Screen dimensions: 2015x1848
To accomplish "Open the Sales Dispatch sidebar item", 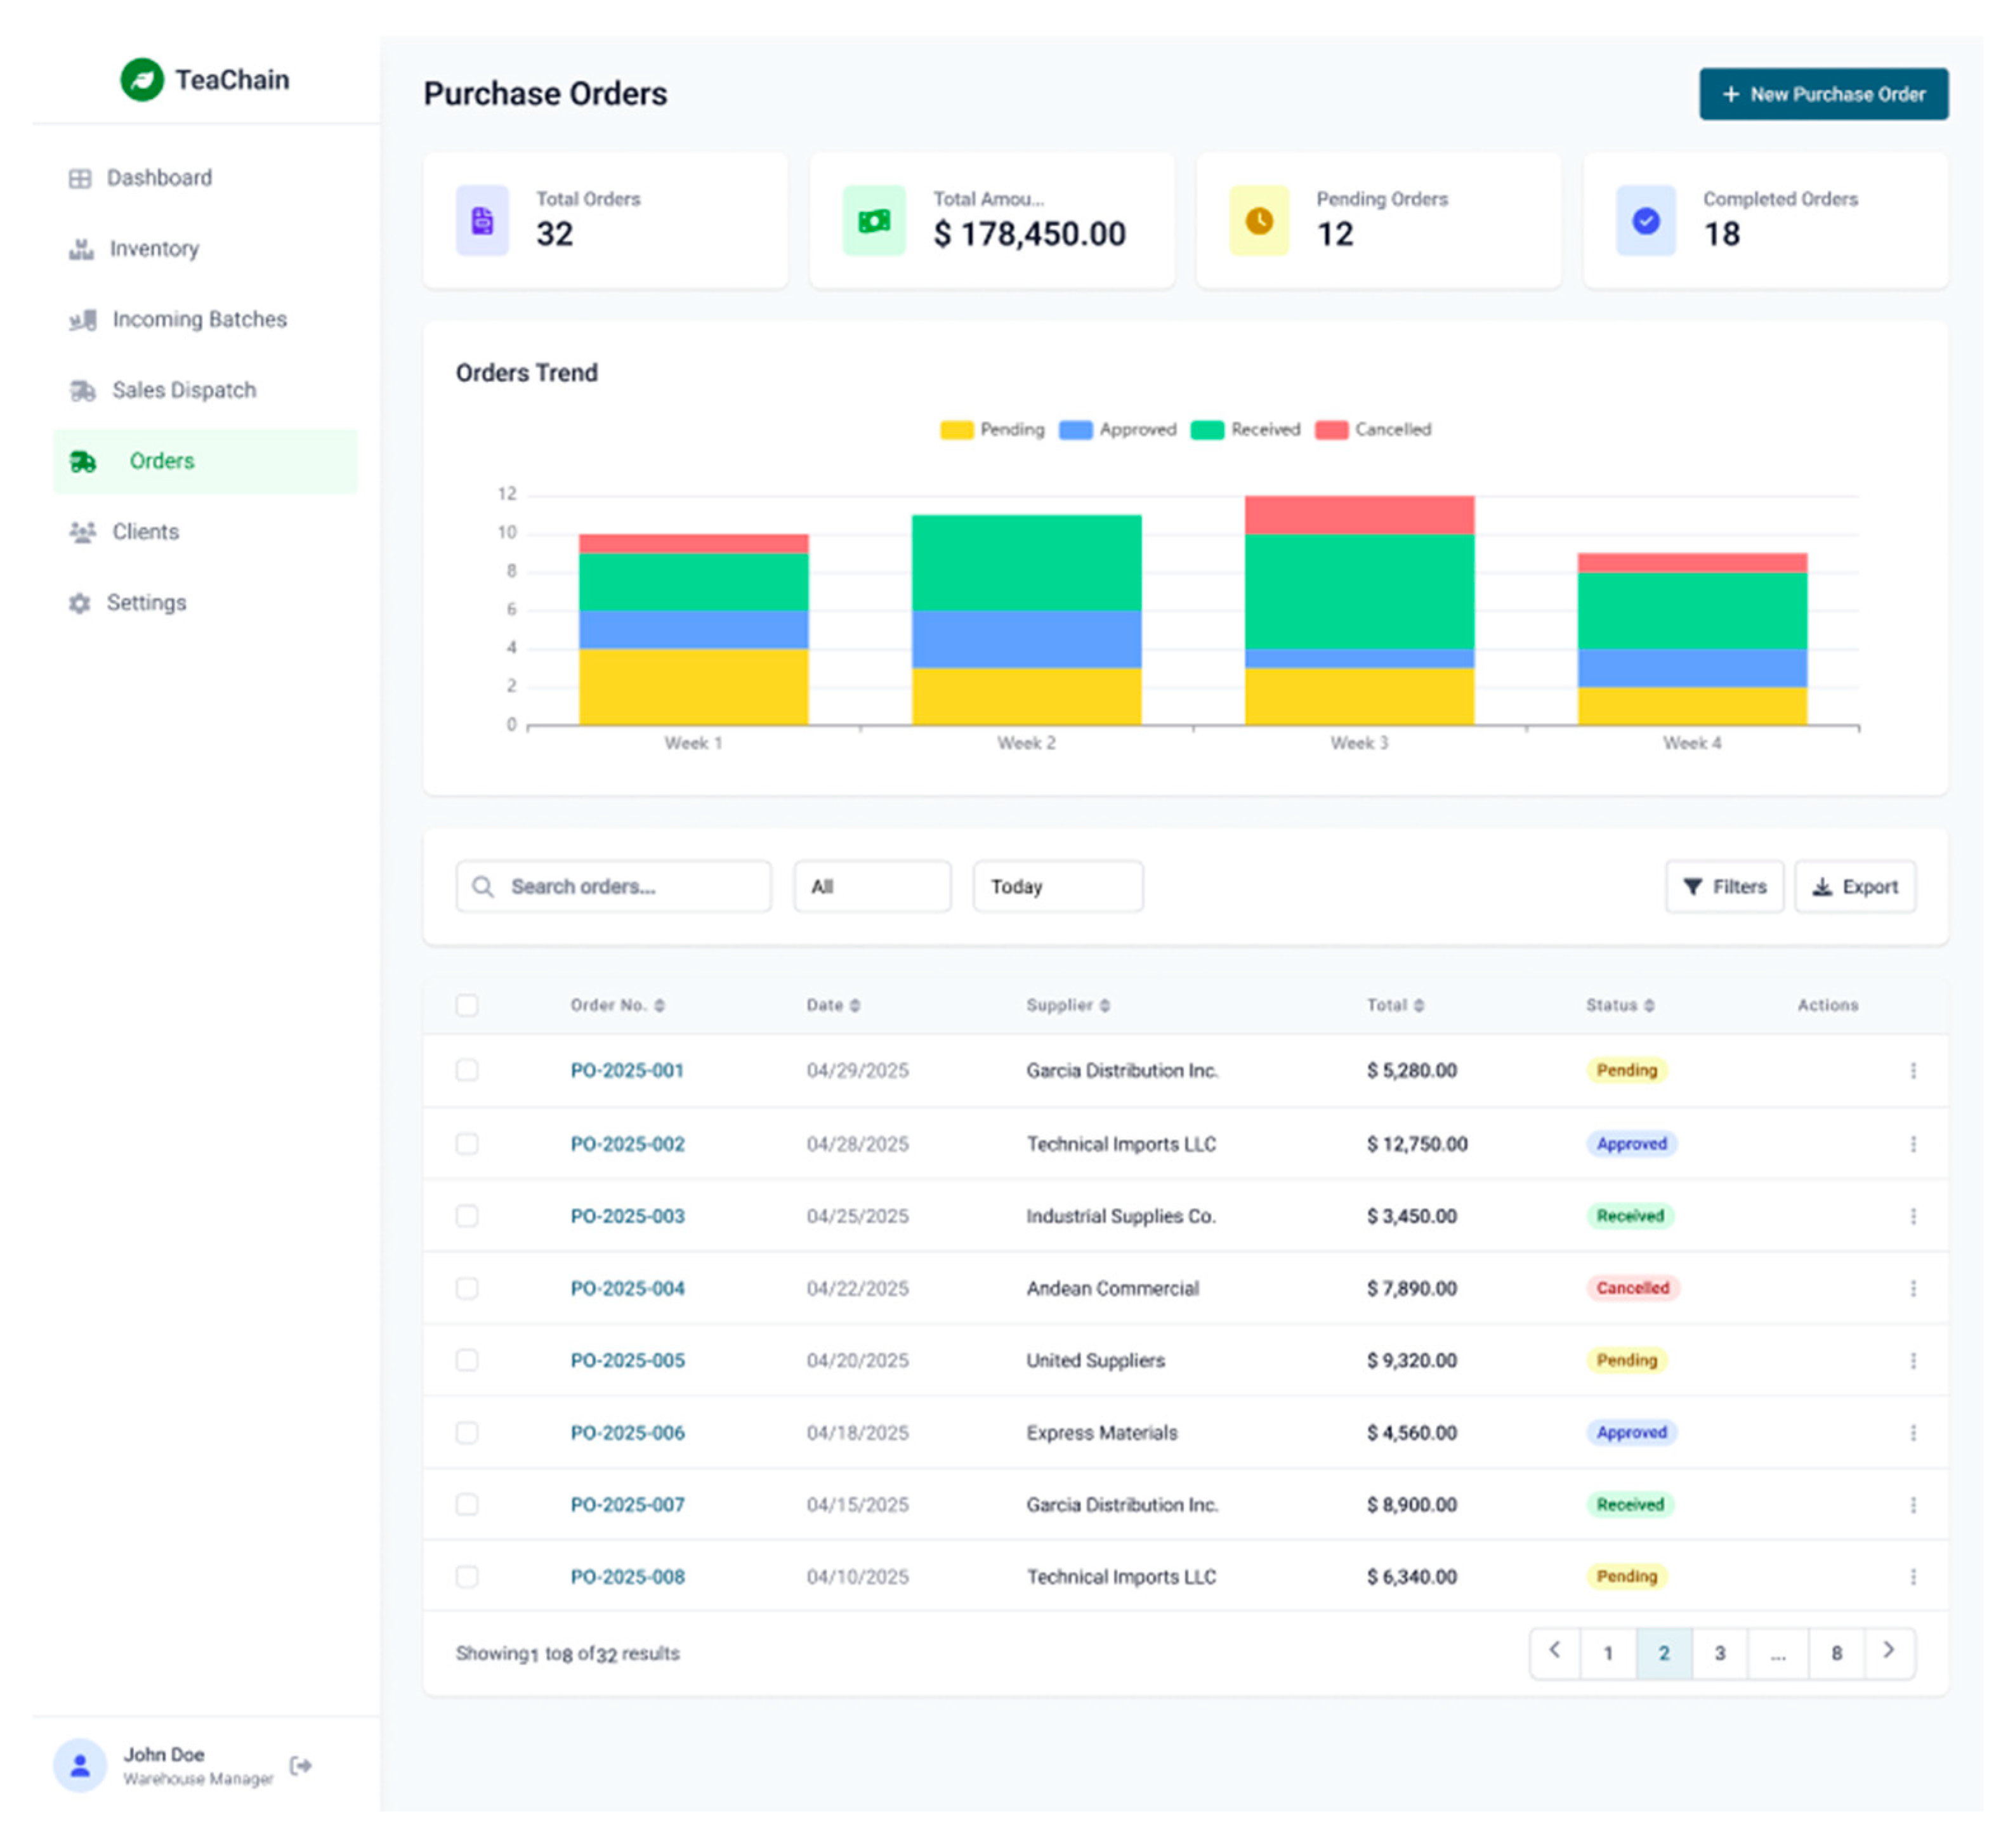I will pos(184,390).
